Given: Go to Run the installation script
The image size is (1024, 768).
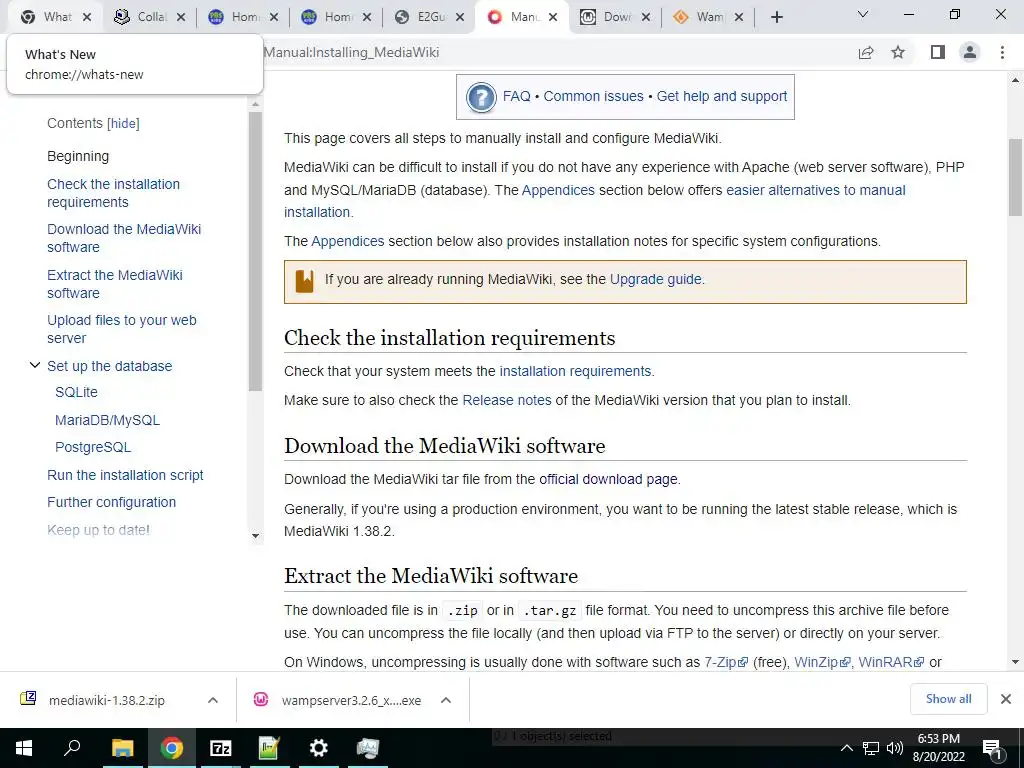Looking at the screenshot, I should coord(125,475).
